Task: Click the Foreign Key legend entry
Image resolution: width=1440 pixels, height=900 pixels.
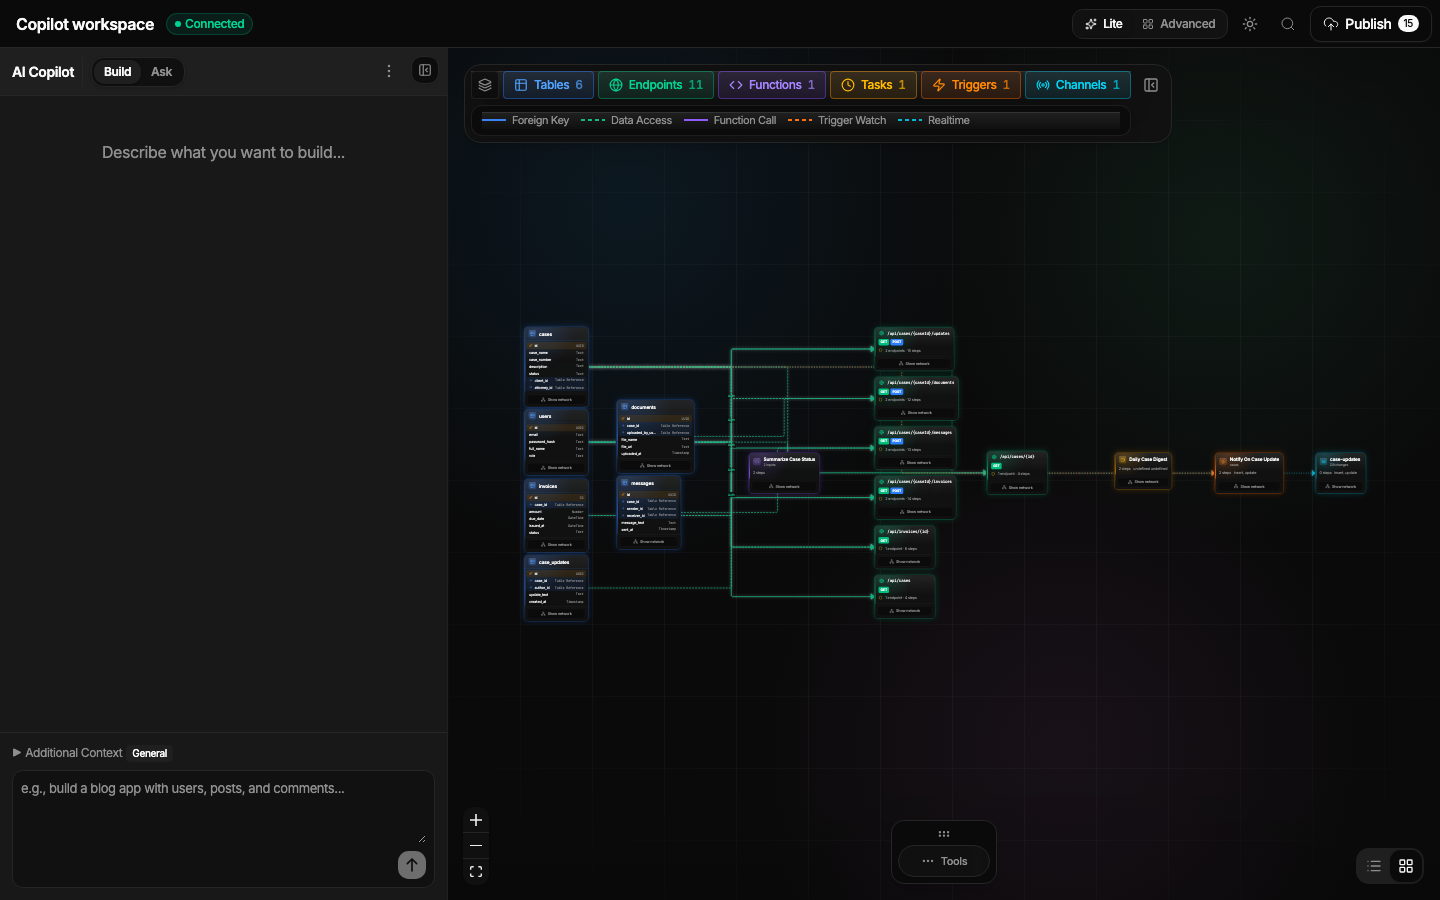Action: coord(525,120)
